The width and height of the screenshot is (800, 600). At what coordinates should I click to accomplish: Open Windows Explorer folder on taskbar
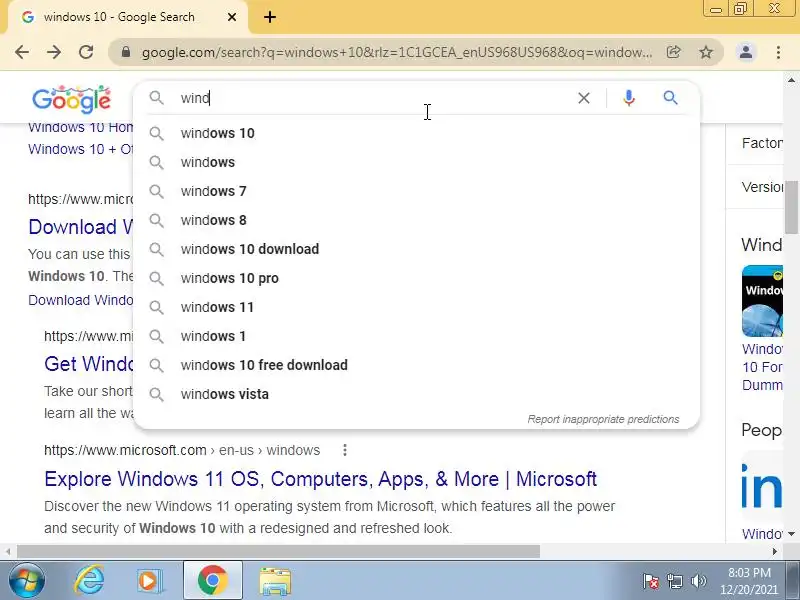pos(275,581)
